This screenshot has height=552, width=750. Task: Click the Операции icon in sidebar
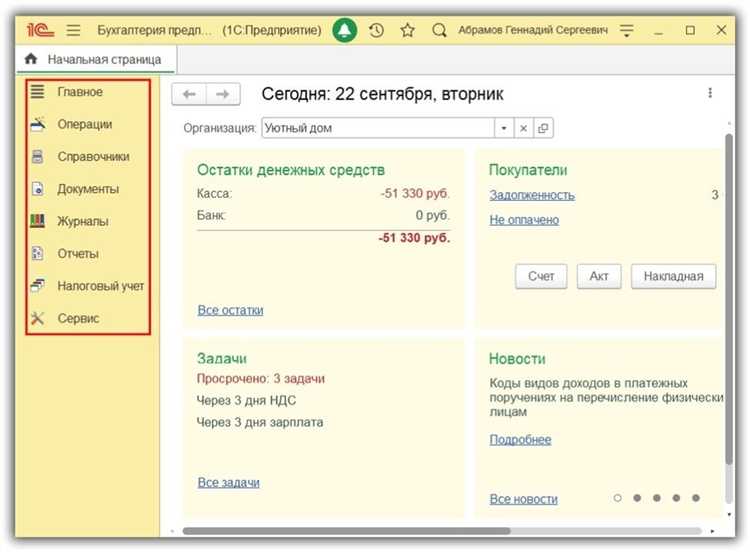[x=38, y=124]
